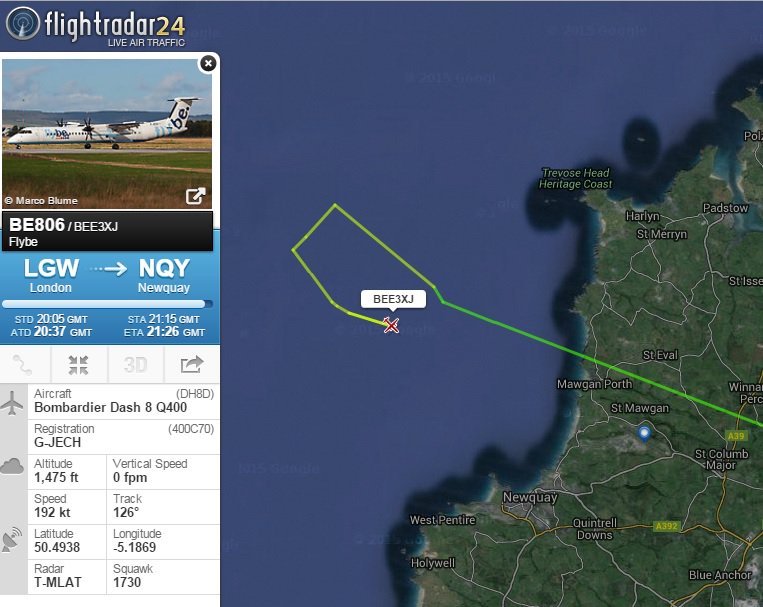The width and height of the screenshot is (763, 607).
Task: Open aircraft photo in external link
Action: 195,196
